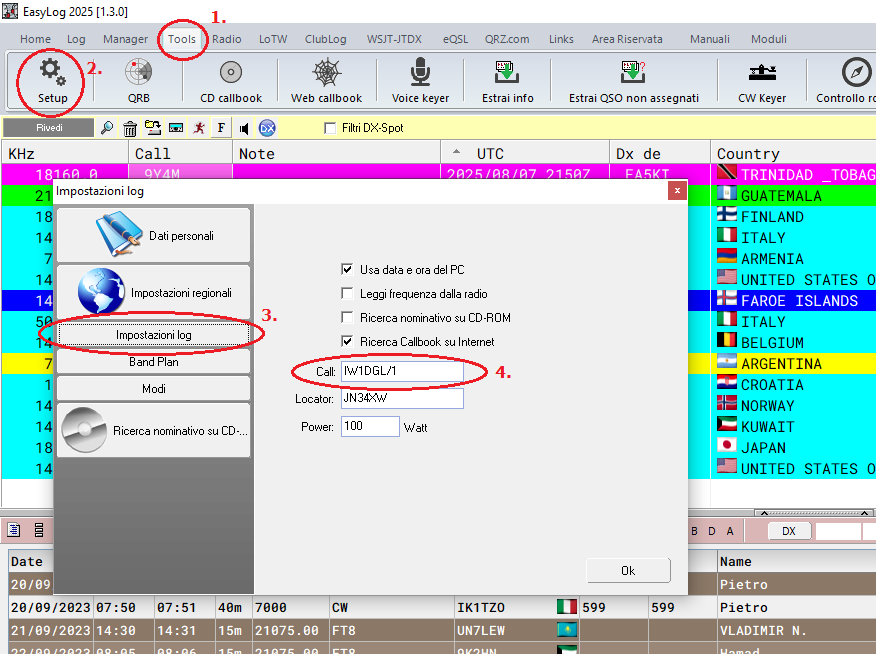
Task: Open the Radio menu tab
Action: click(x=226, y=39)
